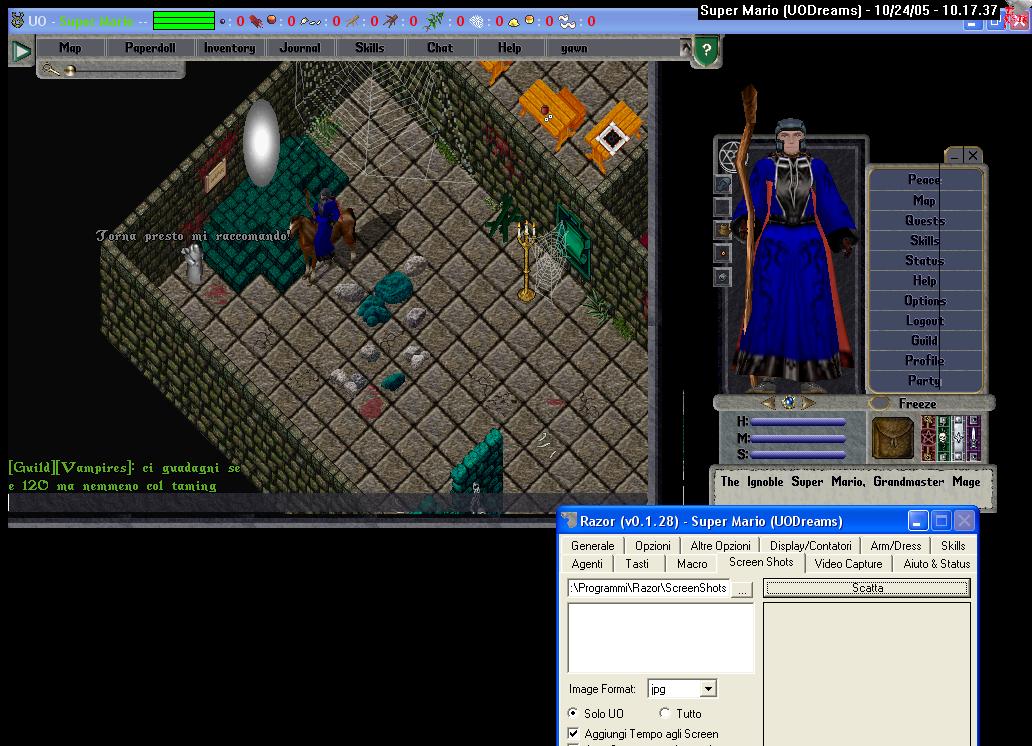Click Map button on the paperdoll panel

tap(925, 200)
